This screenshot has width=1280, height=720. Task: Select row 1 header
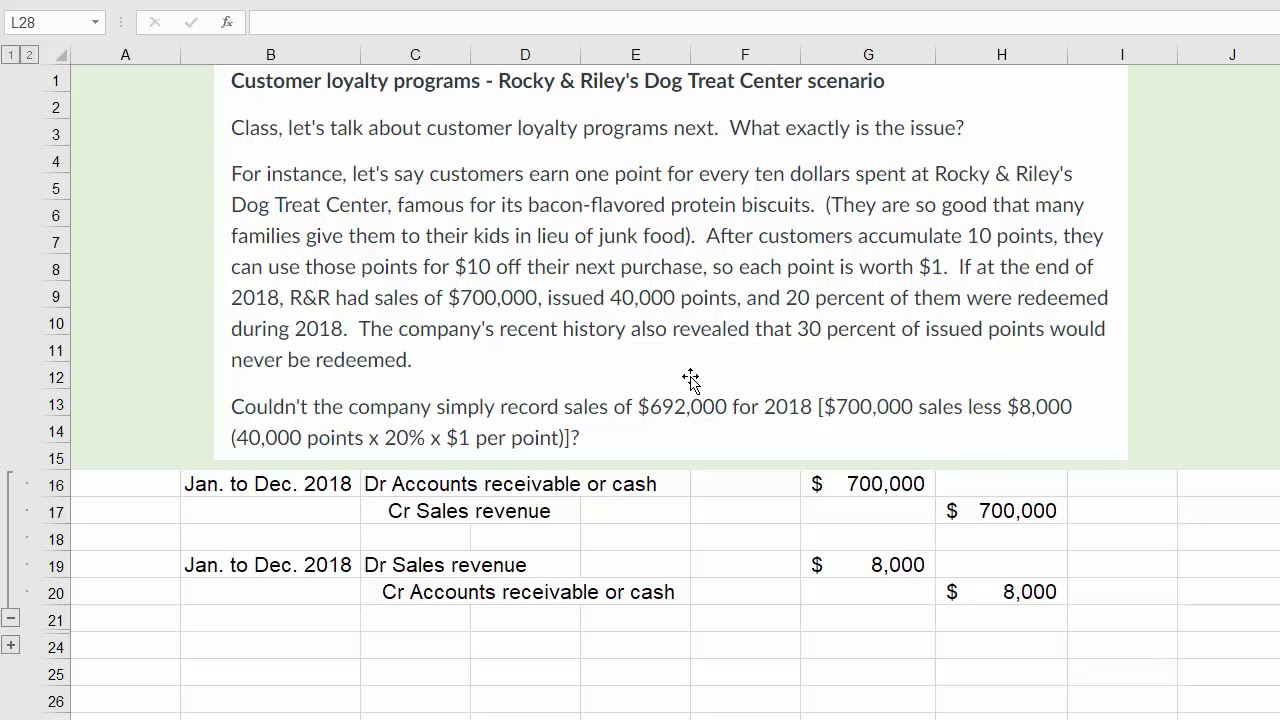[x=56, y=81]
